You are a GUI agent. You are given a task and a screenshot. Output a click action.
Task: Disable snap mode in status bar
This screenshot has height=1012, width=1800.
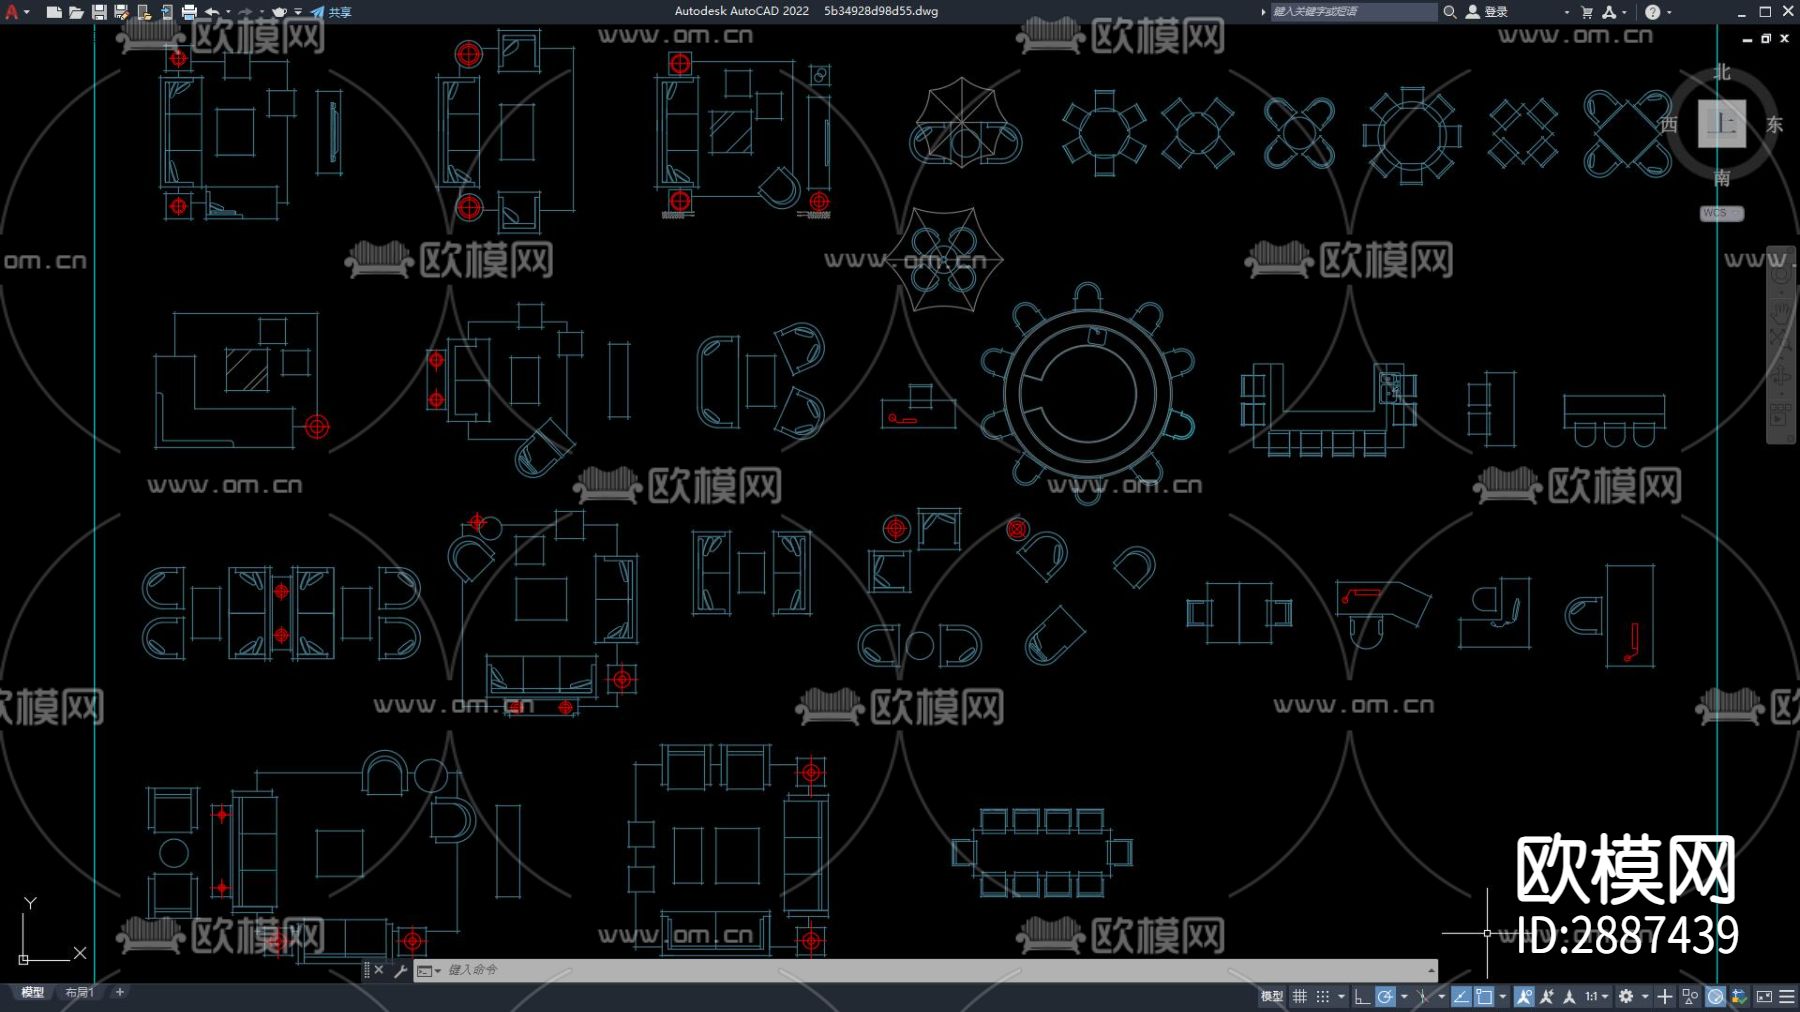(1322, 997)
